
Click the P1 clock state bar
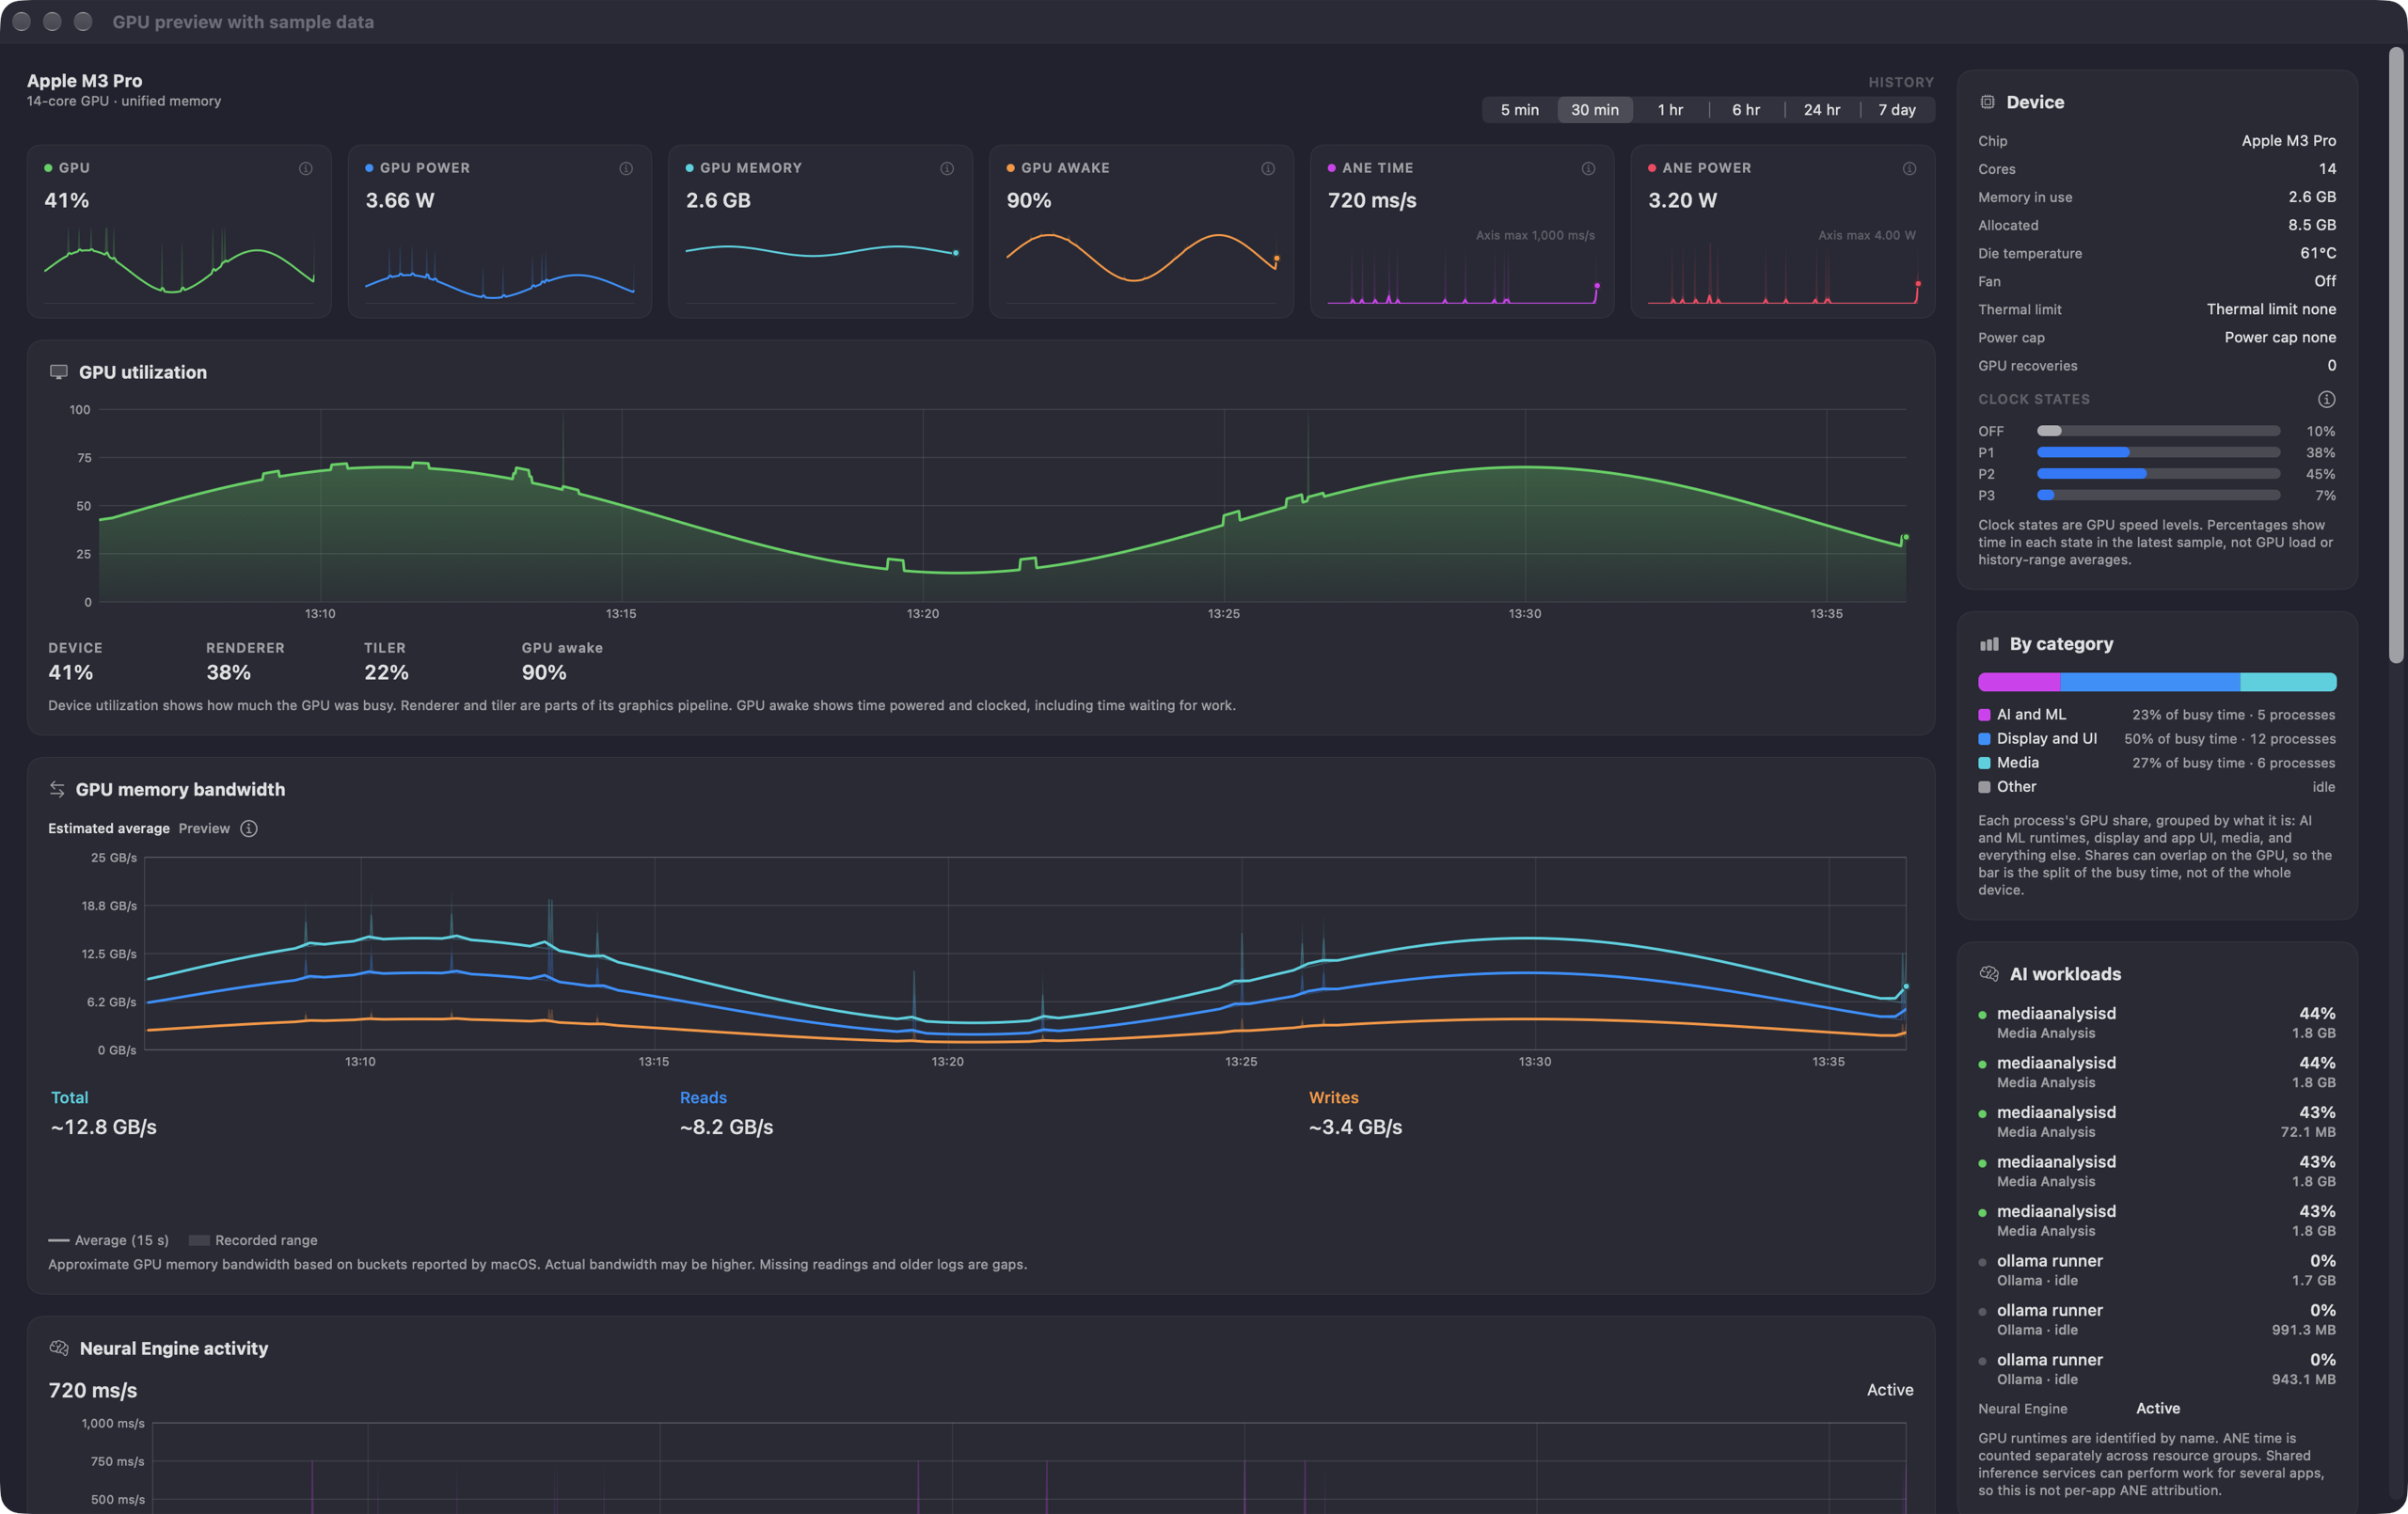(2158, 453)
